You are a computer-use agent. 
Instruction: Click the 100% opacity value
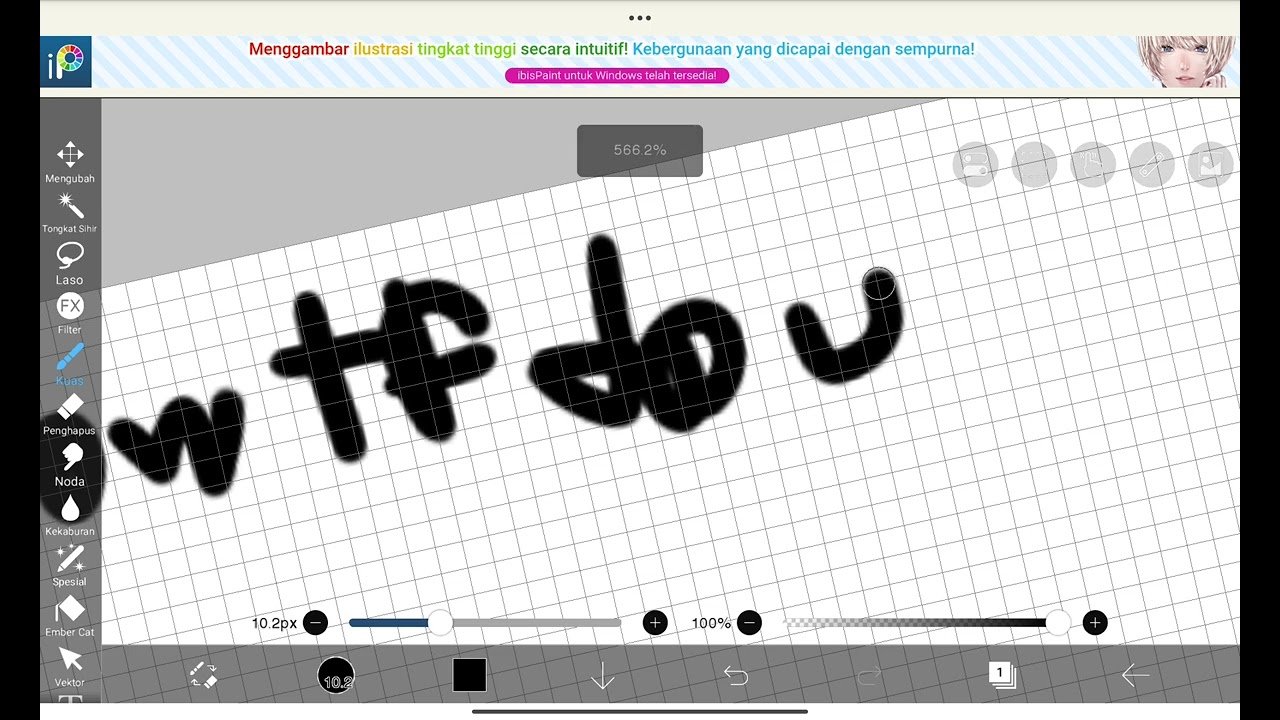711,623
